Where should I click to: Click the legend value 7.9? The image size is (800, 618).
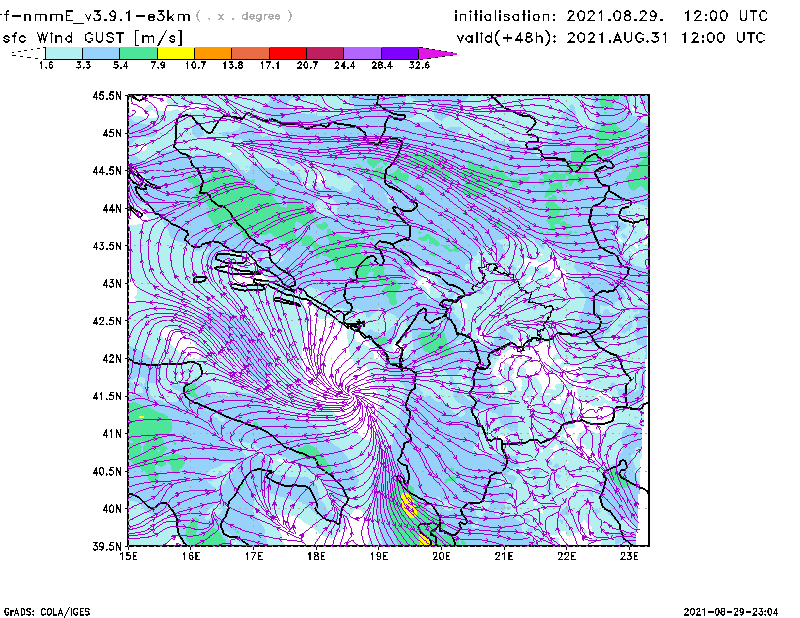pos(158,65)
